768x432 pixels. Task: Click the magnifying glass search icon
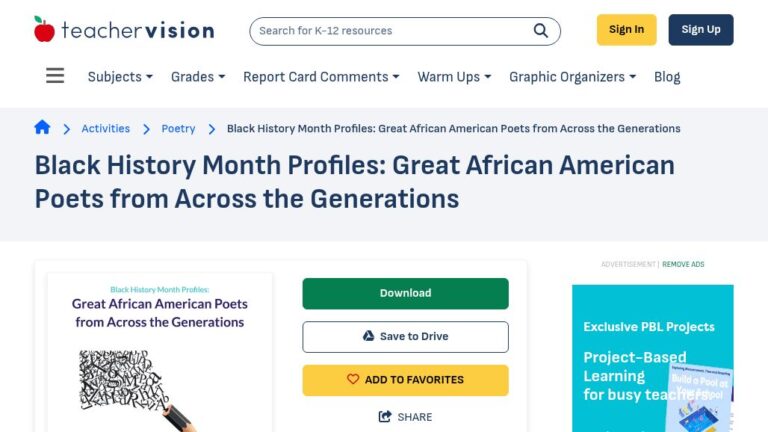[x=540, y=30]
